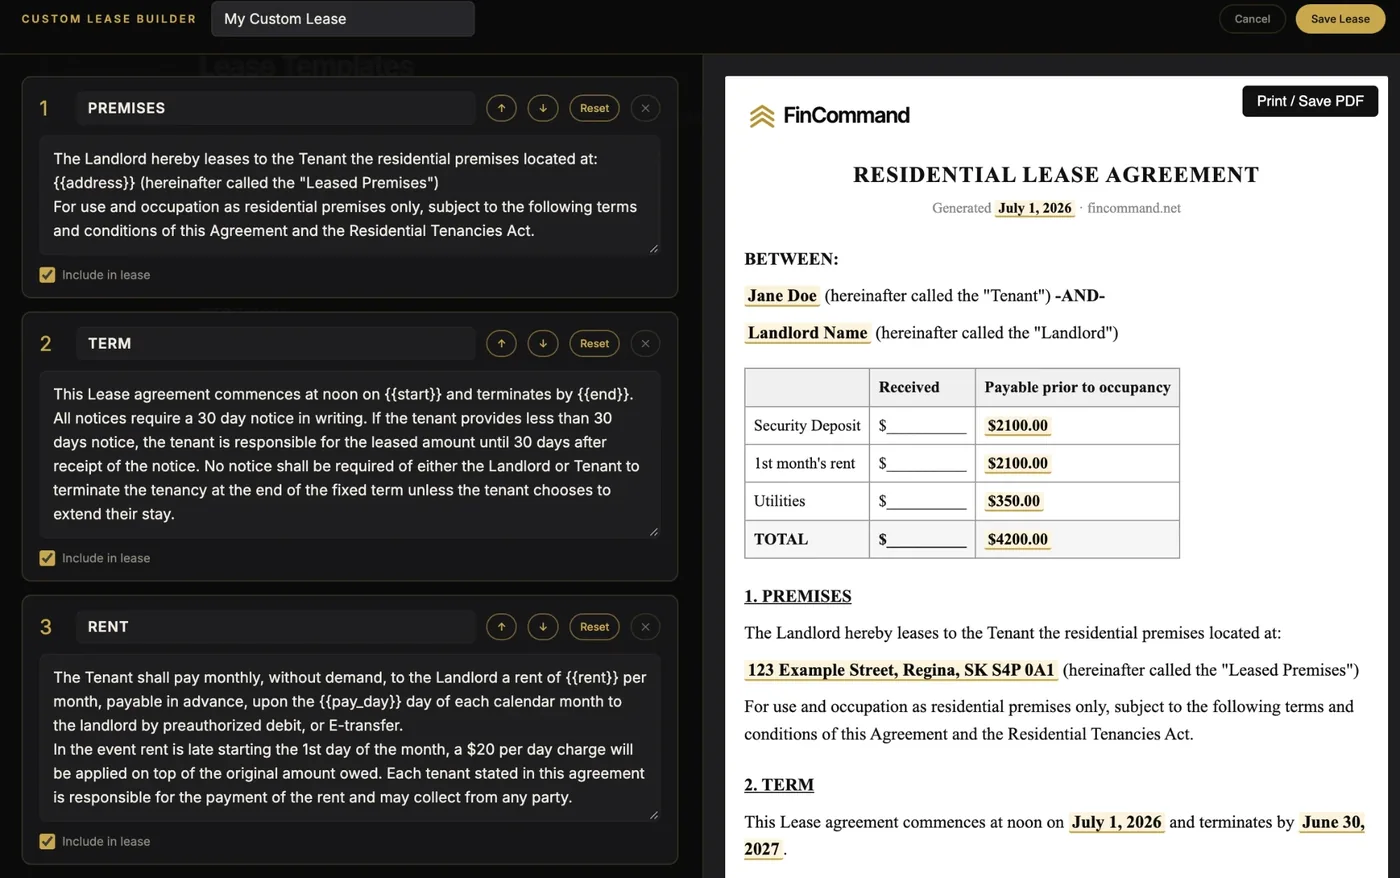The image size is (1400, 878).
Task: Reset the PREMISES section text
Action: tap(595, 108)
